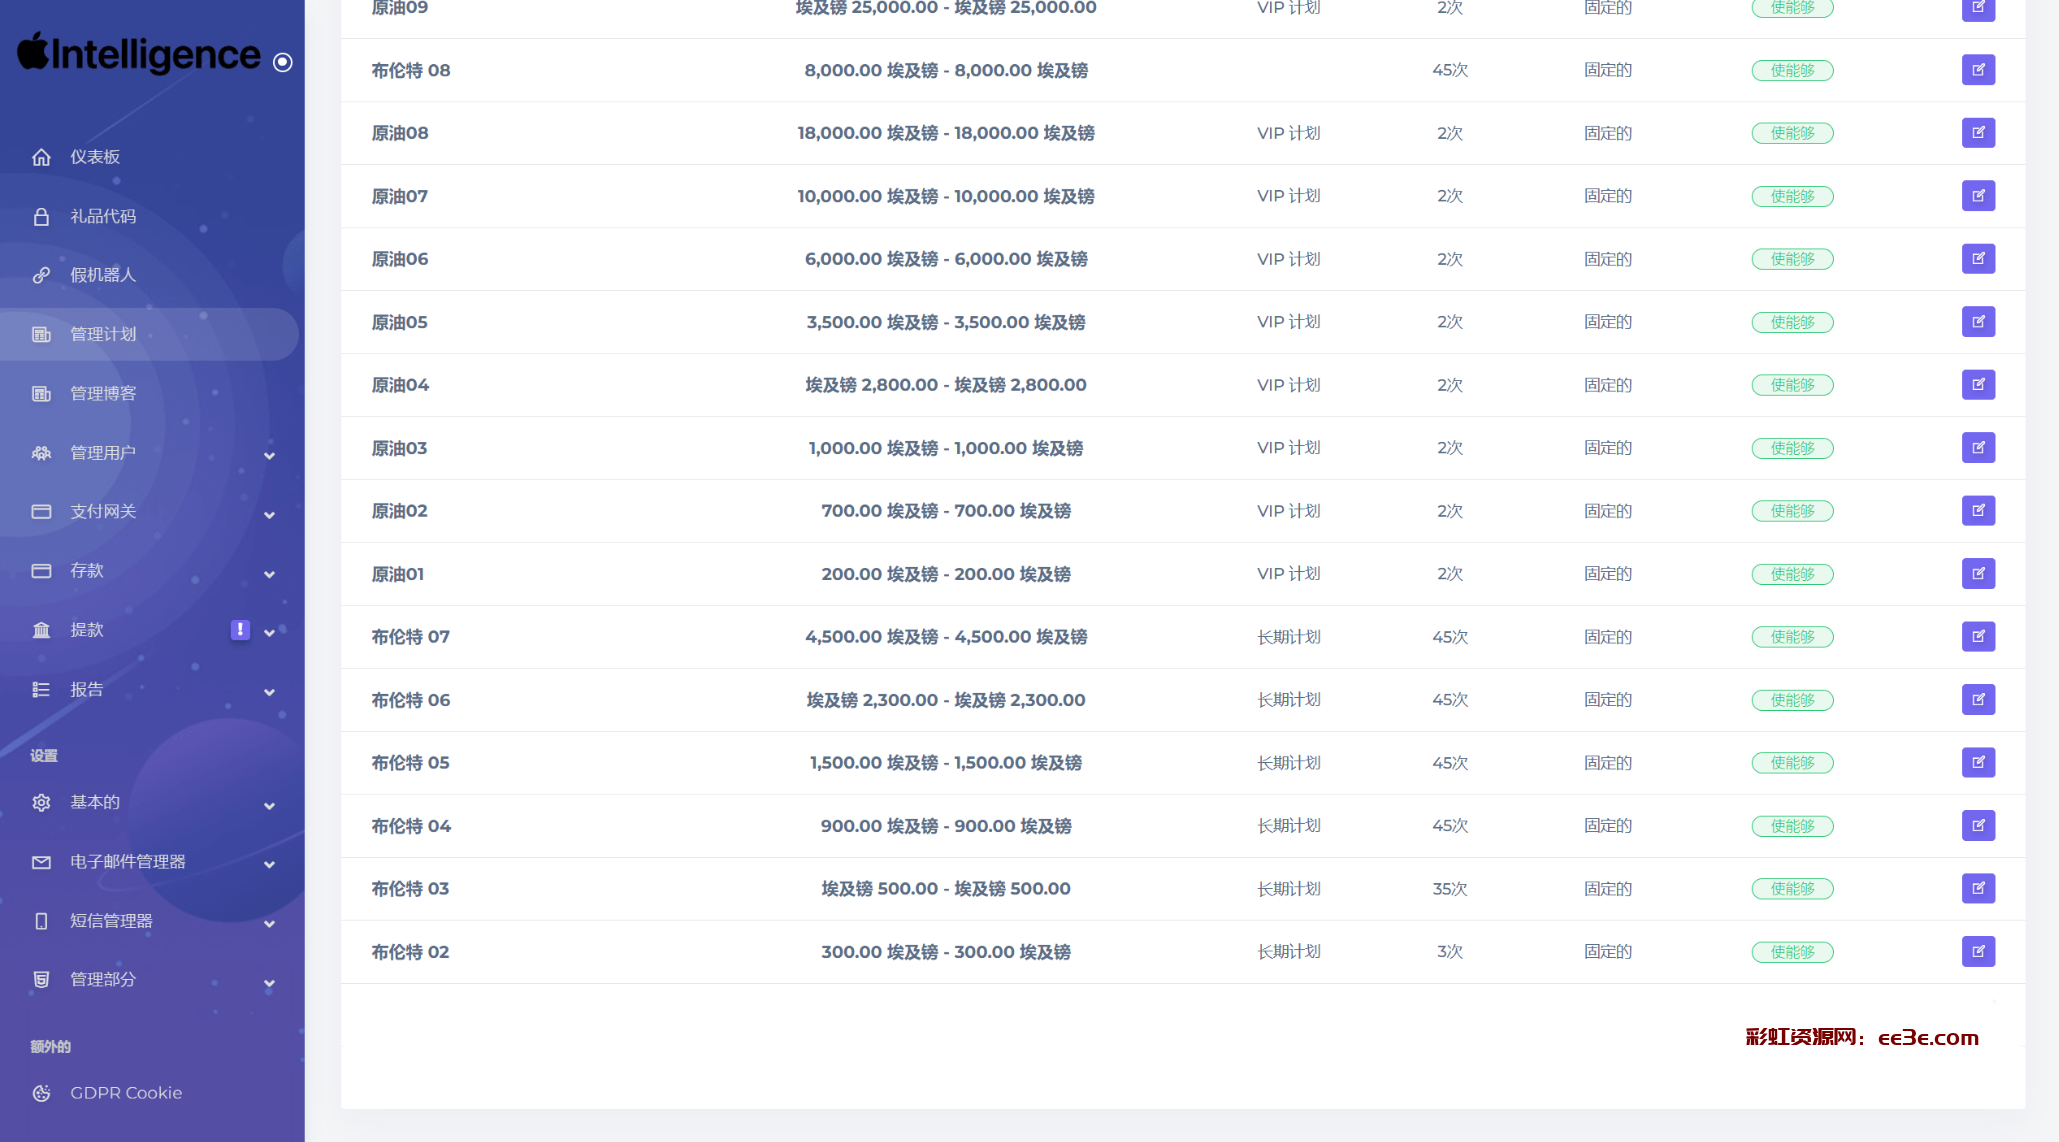2059x1142 pixels.
Task: Toggle the sidebar pin radio next to logo
Action: 283,62
